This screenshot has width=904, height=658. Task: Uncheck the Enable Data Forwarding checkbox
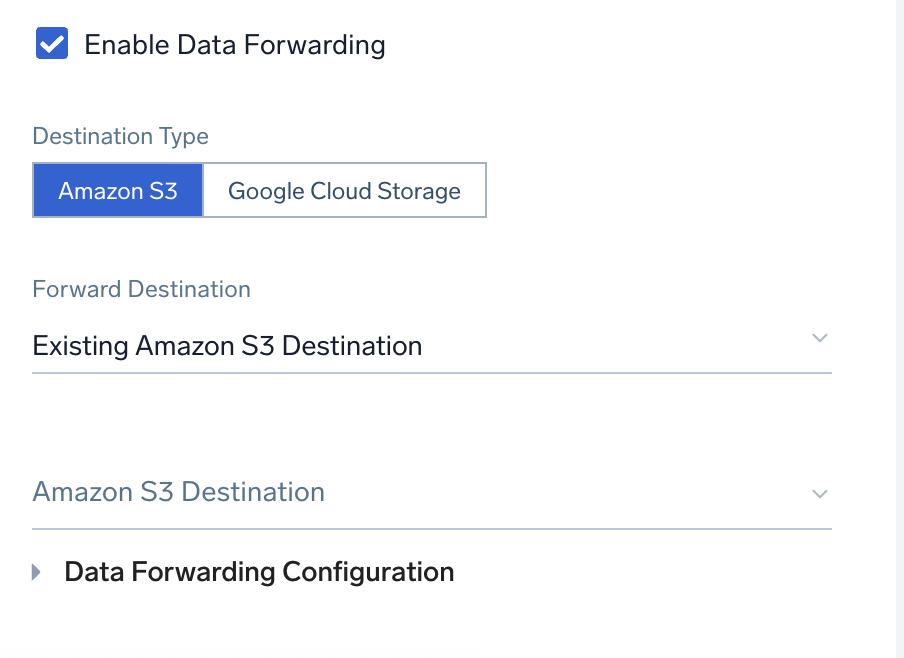click(52, 43)
